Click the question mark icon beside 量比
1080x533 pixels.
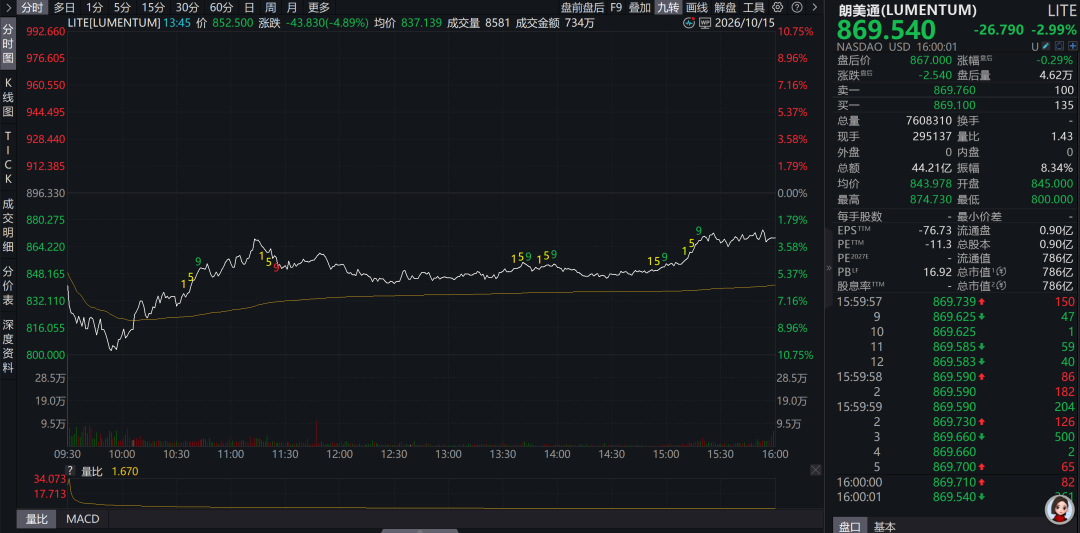(x=71, y=472)
